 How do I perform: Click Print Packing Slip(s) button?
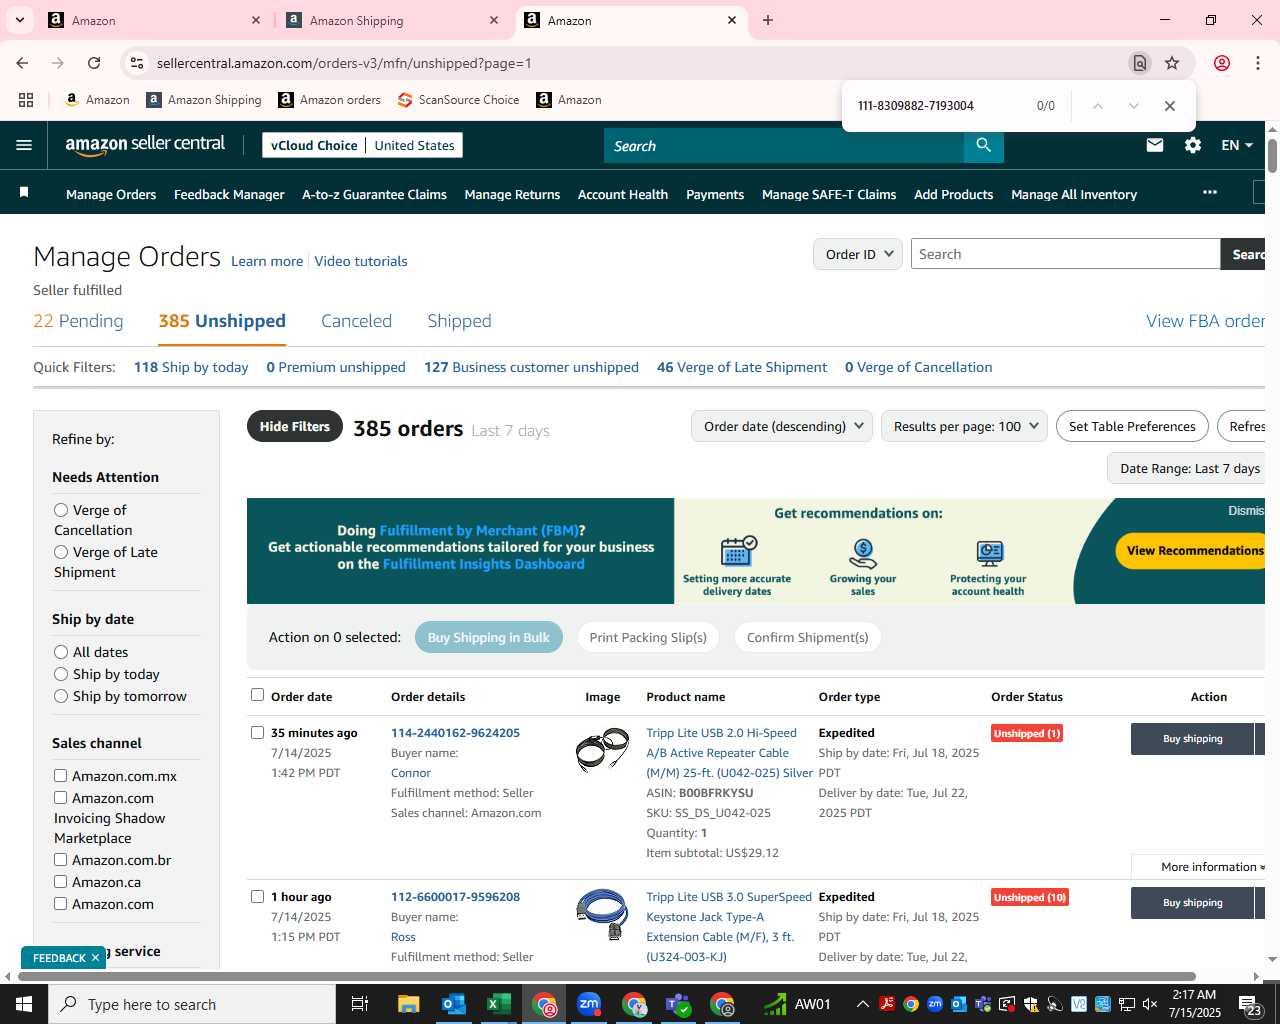click(x=648, y=637)
